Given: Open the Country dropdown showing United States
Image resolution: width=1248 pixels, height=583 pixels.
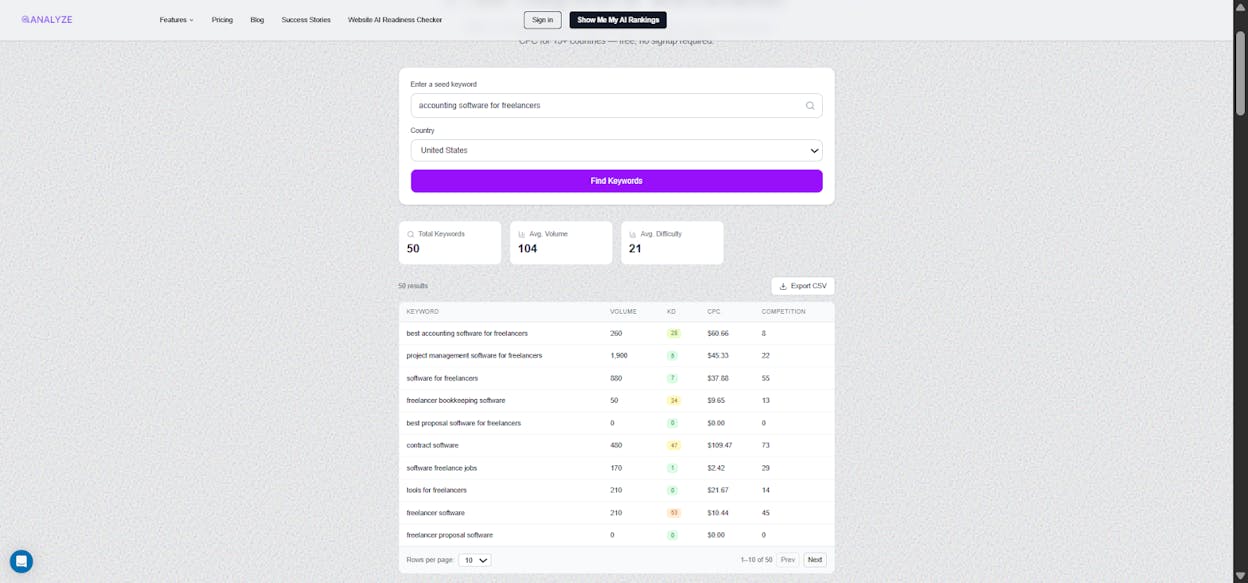Looking at the screenshot, I should click(x=616, y=150).
